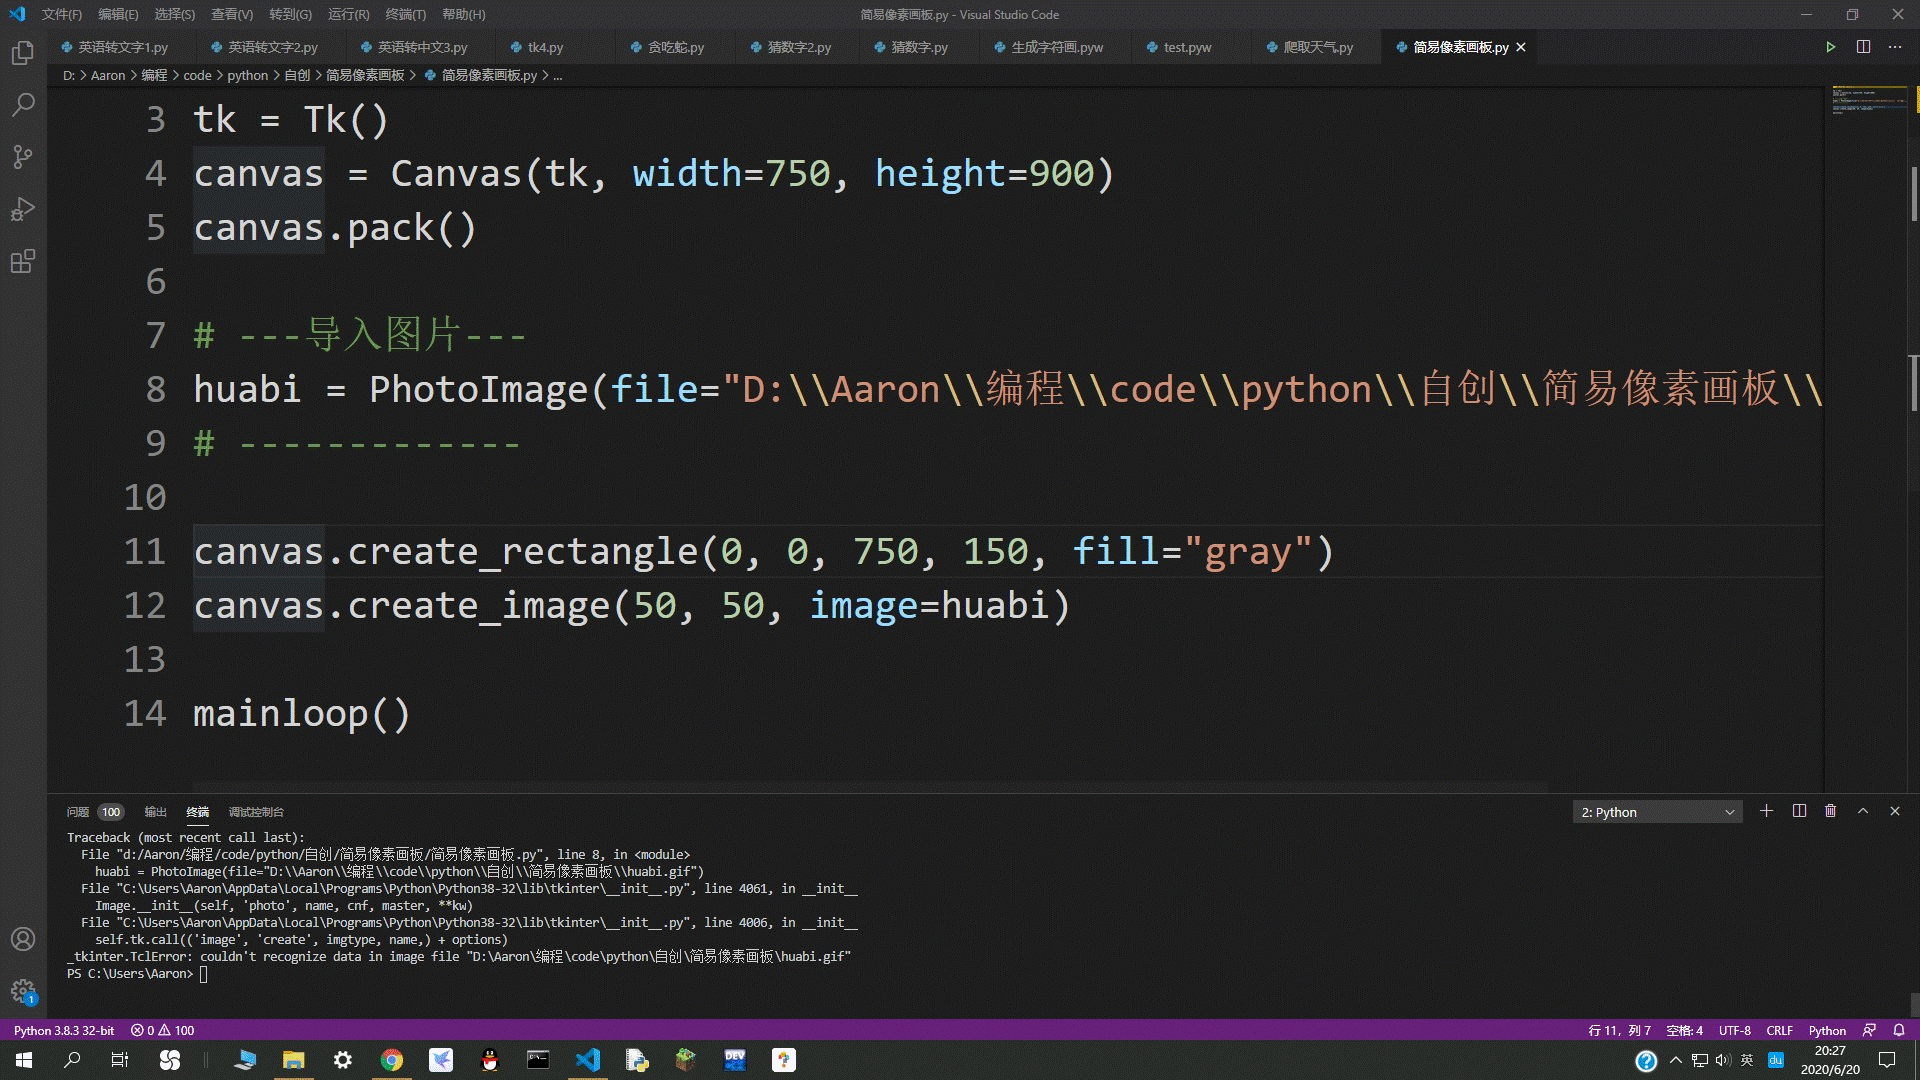Maximize the panel with up chevron
The width and height of the screenshot is (1920, 1080).
pos(1863,811)
